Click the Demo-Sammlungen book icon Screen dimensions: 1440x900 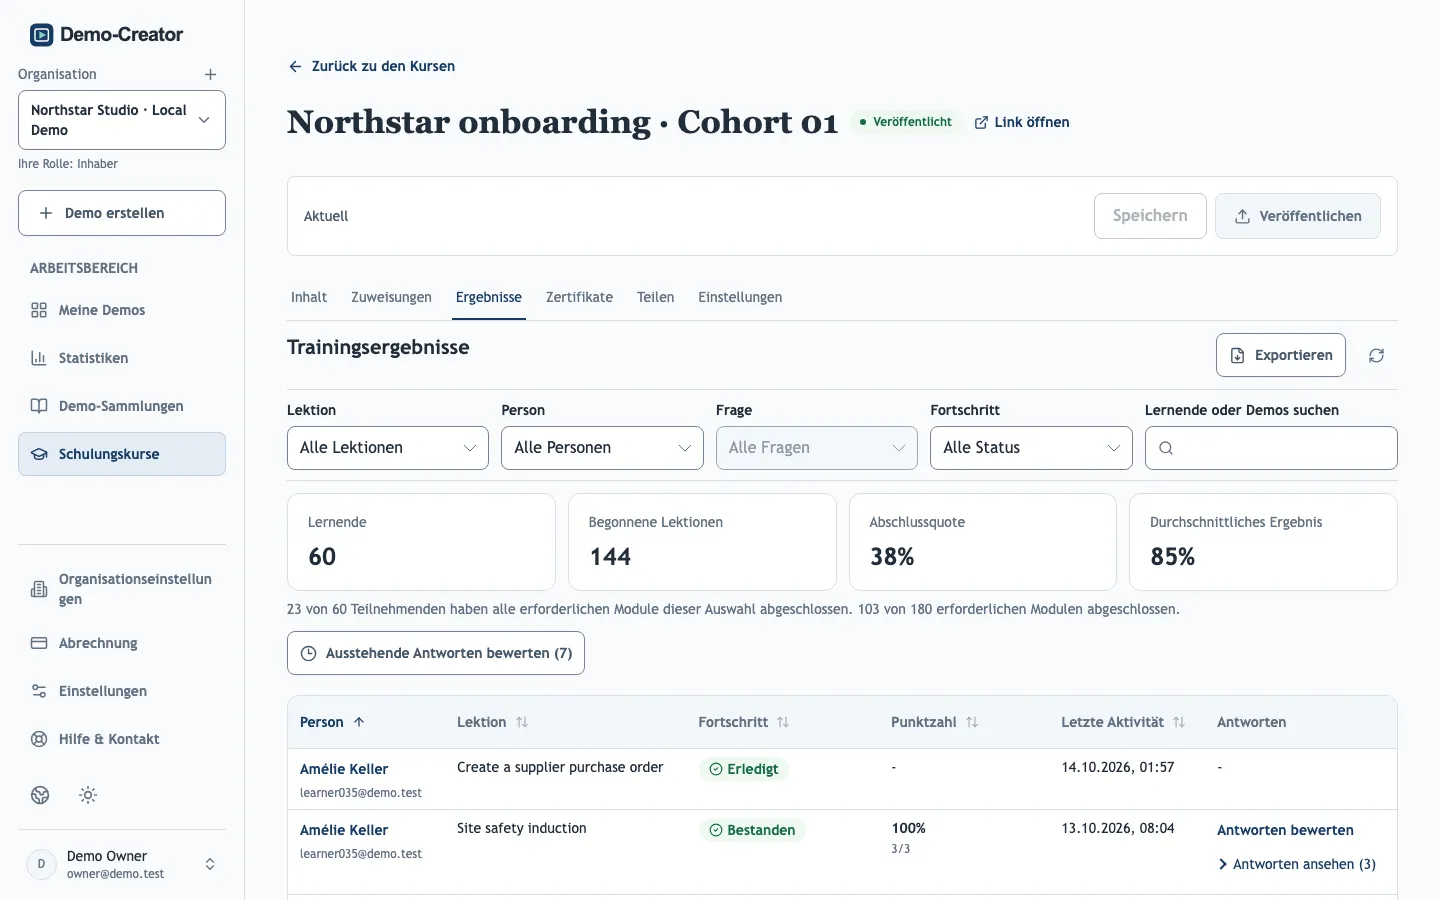pyautogui.click(x=39, y=406)
